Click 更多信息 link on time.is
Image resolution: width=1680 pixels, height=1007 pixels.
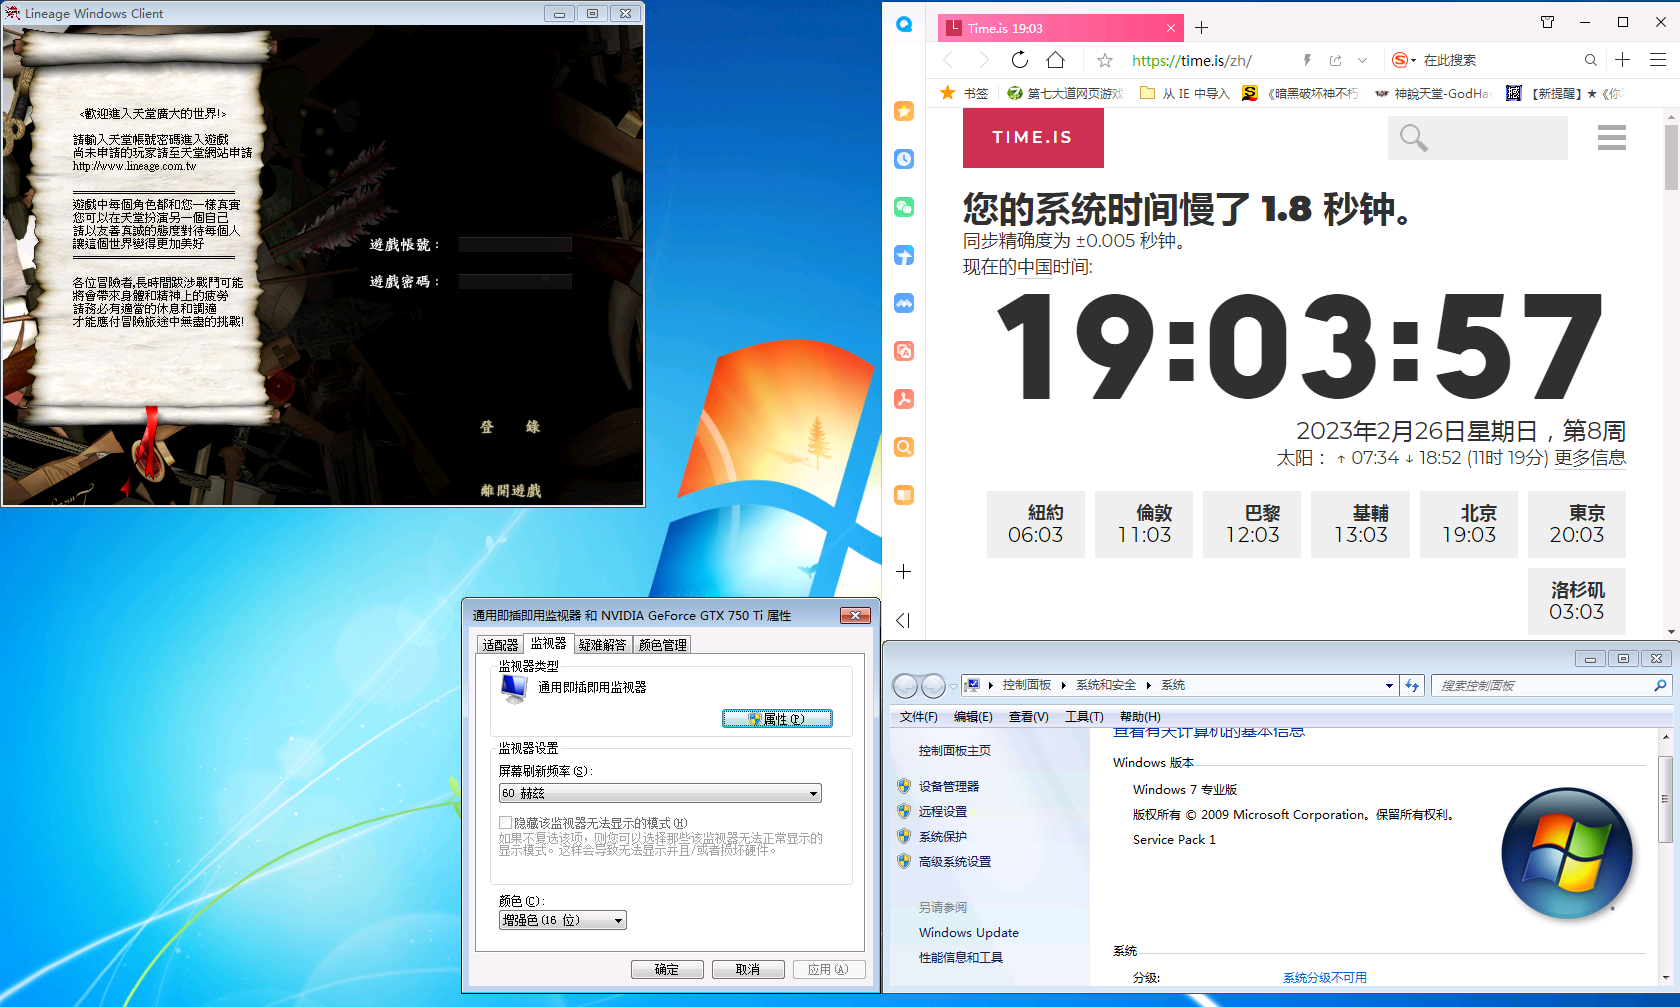click(1590, 457)
